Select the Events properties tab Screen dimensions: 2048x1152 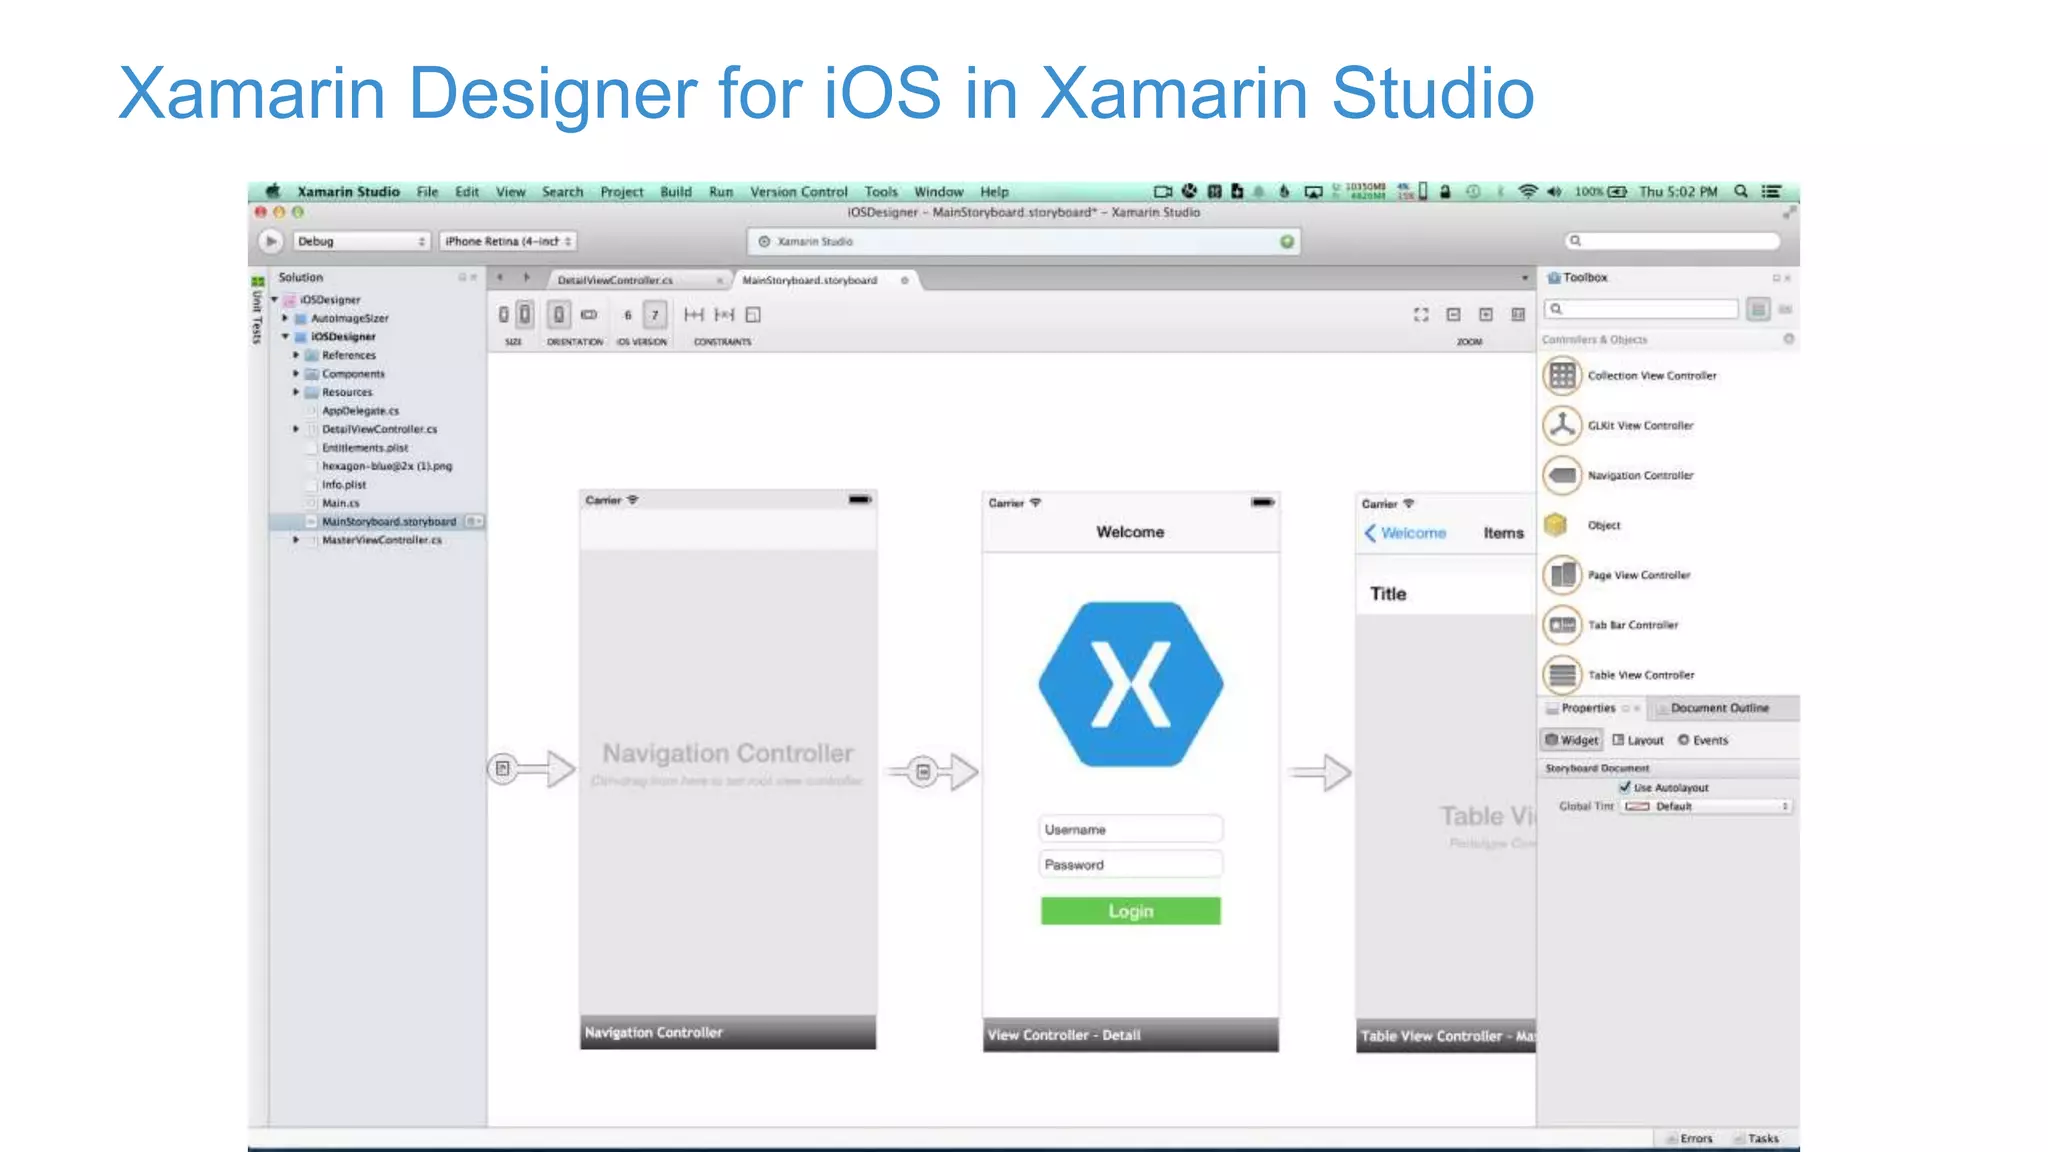(1703, 740)
